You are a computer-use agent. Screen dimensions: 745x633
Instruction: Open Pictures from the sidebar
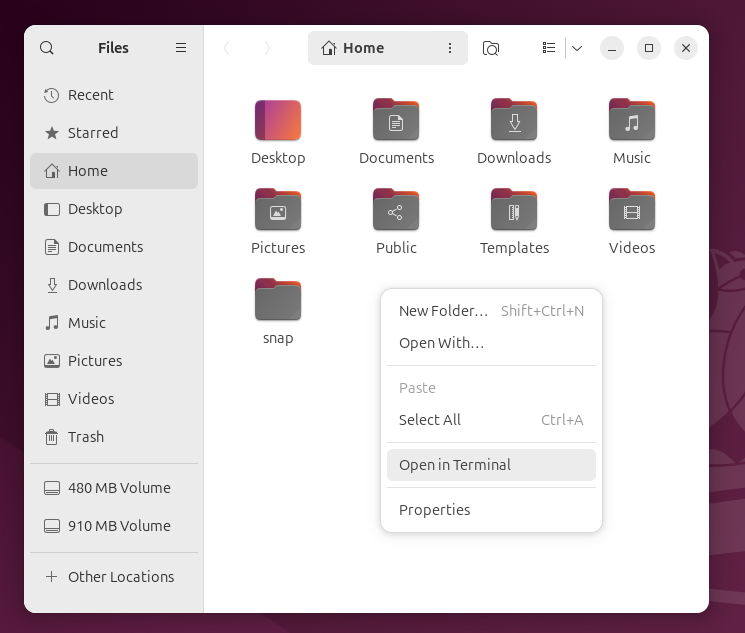click(114, 361)
